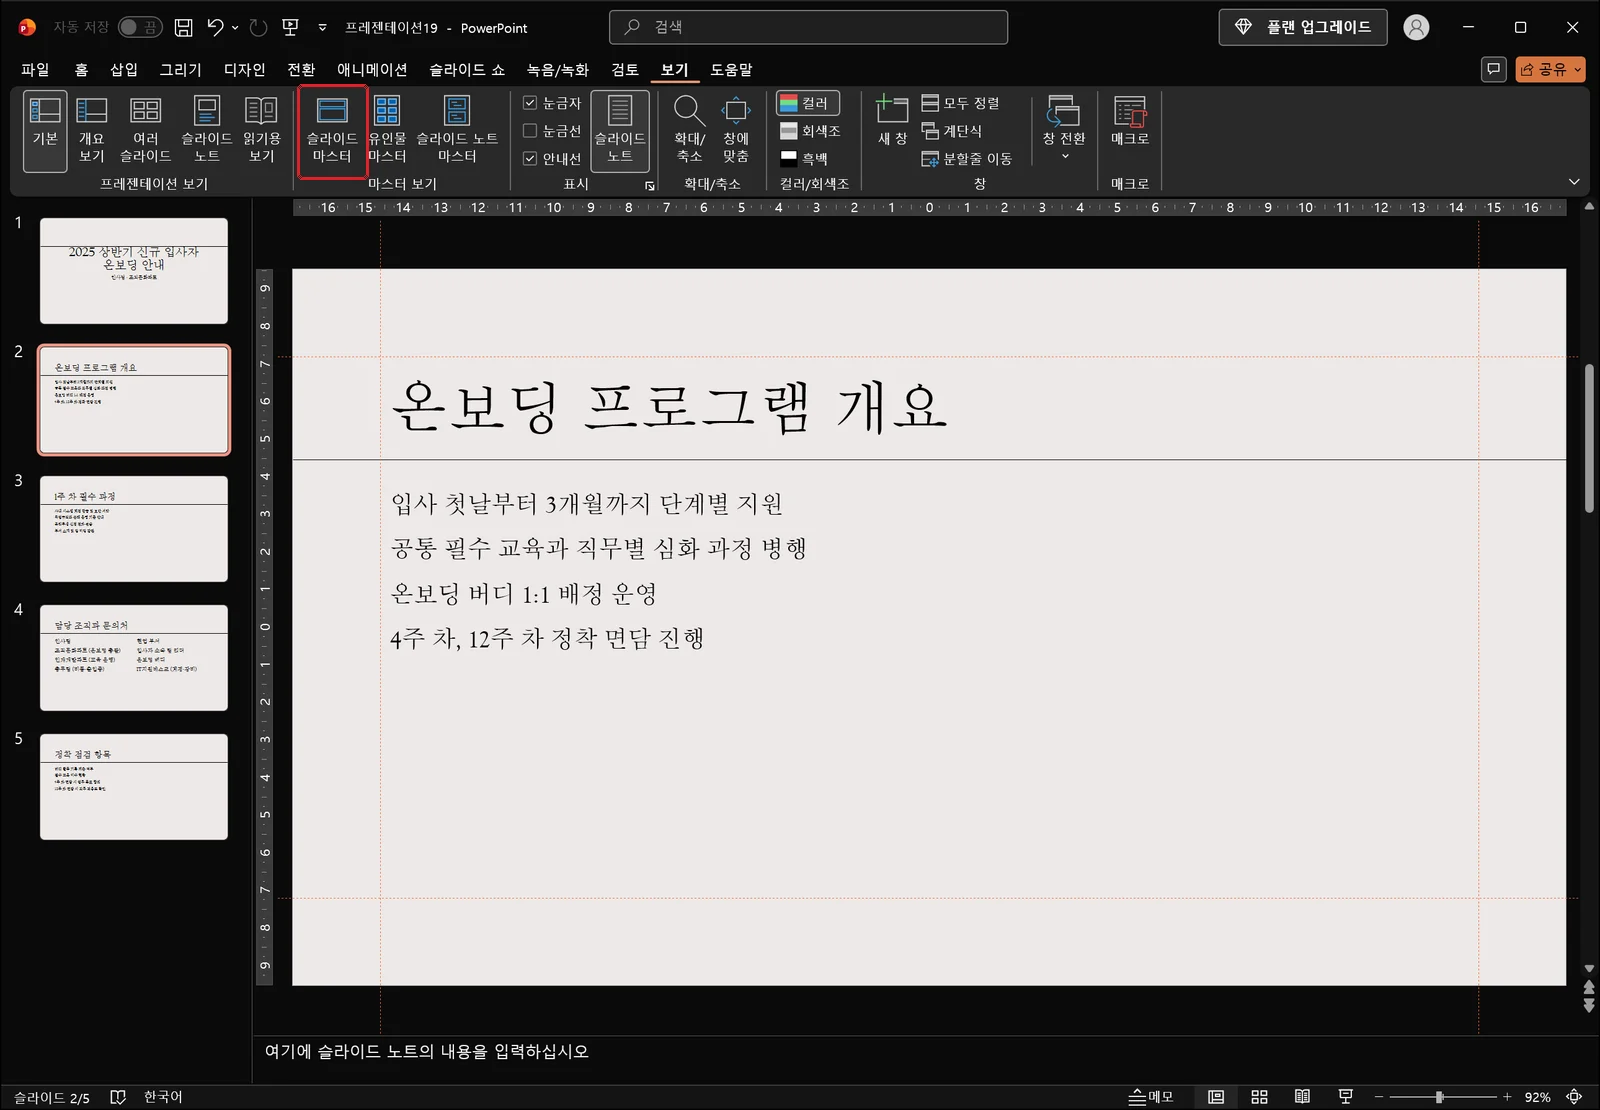Open the Home (홈) tab
Image resolution: width=1600 pixels, height=1110 pixels.
[x=81, y=69]
